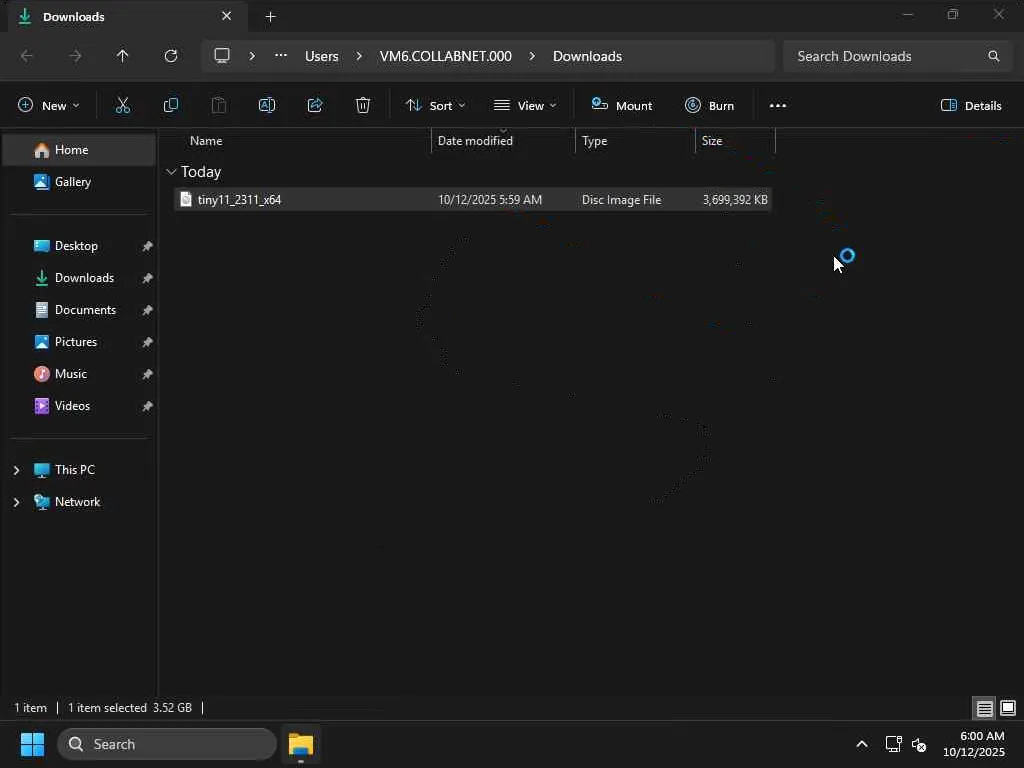This screenshot has height=768, width=1024.
Task: Click the 3,699,392 KB size cell
Action: tap(735, 200)
